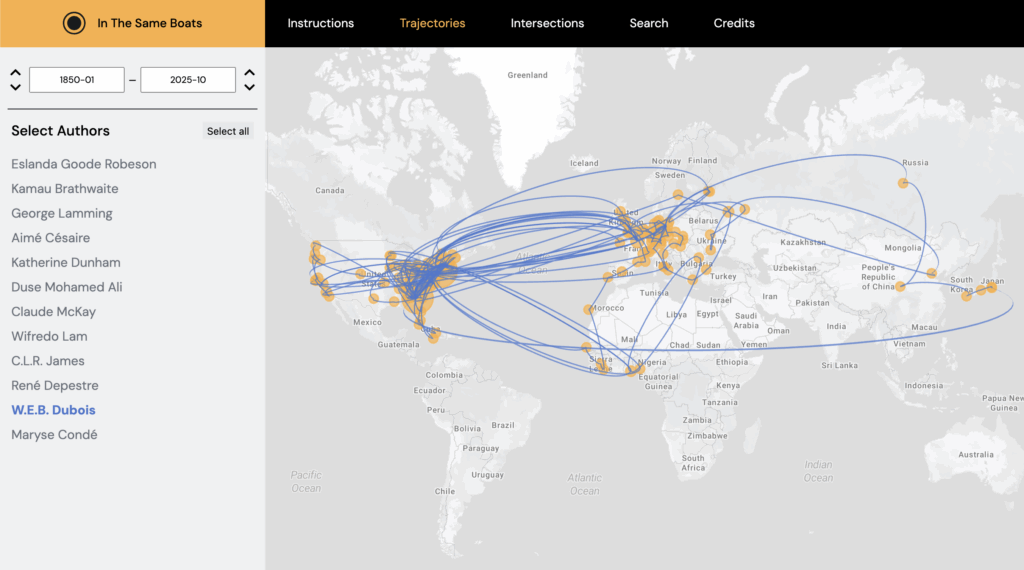The width and height of the screenshot is (1024, 570).
Task: Select author Wifredo Lam
Action: pyautogui.click(x=49, y=336)
